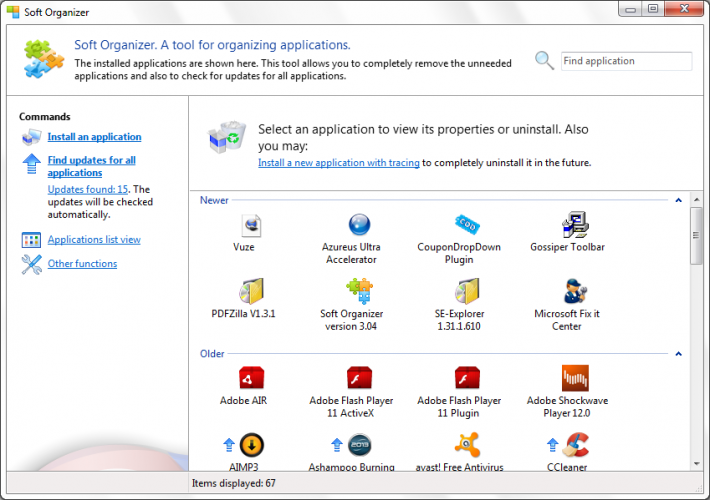Click the scrollbar up arrow

[x=696, y=199]
